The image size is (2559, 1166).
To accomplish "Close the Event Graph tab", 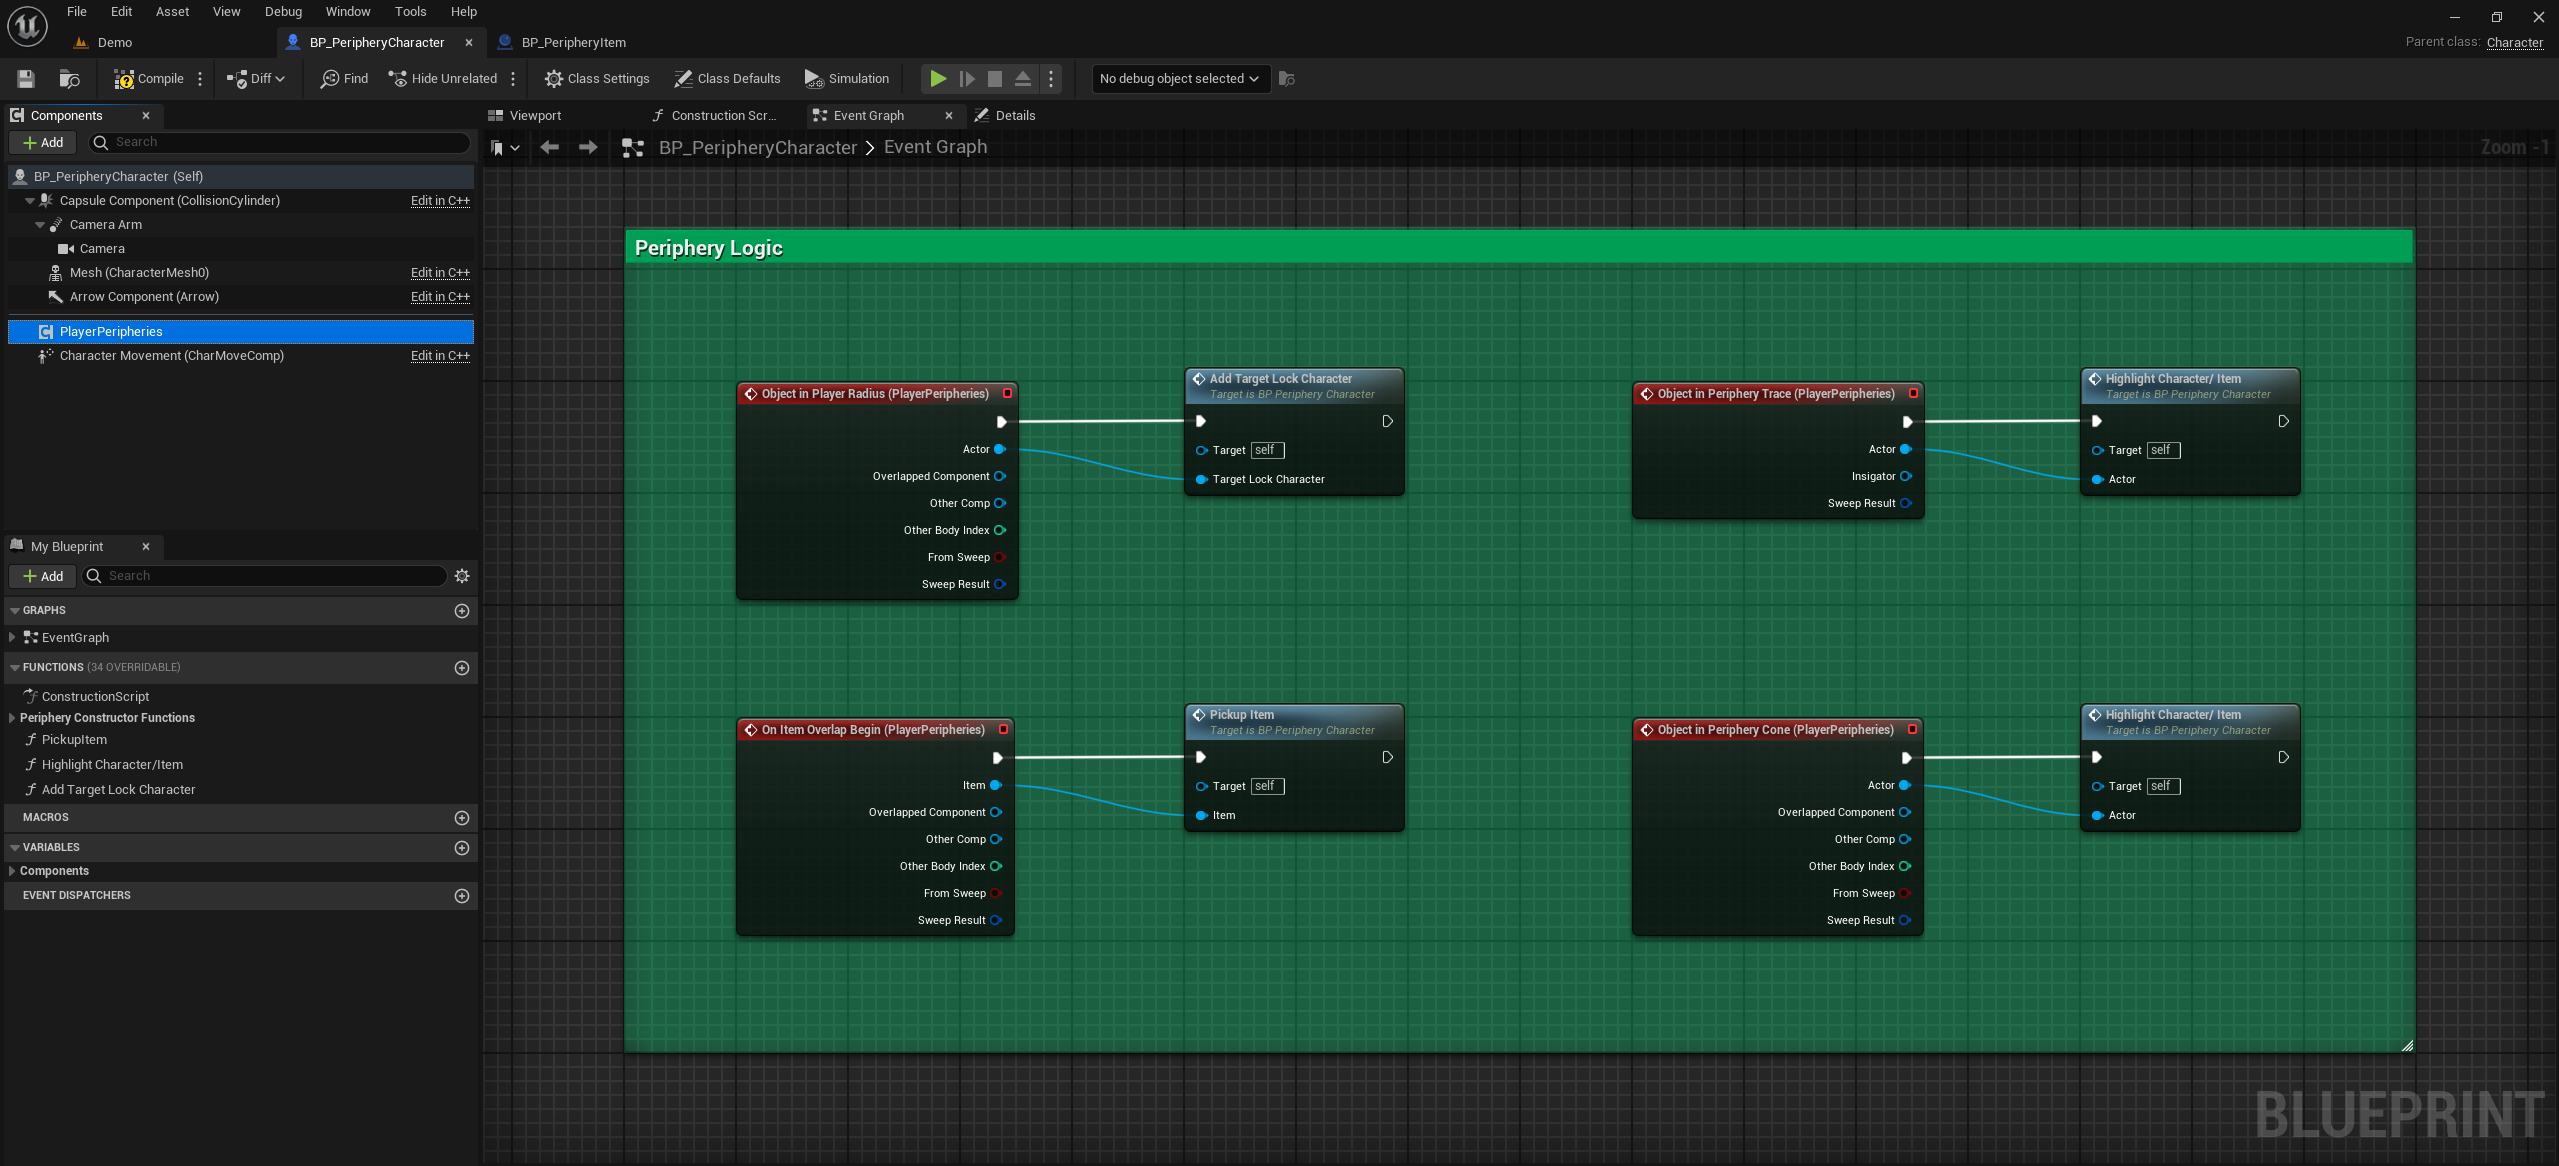I will tap(949, 116).
